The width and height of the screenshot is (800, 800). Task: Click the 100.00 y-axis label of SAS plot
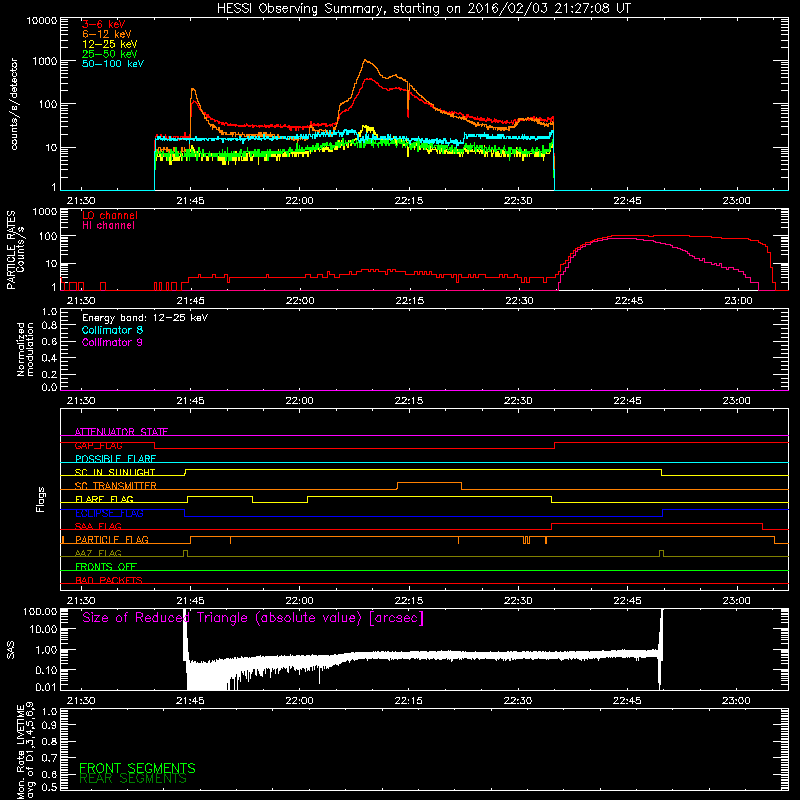[40, 611]
